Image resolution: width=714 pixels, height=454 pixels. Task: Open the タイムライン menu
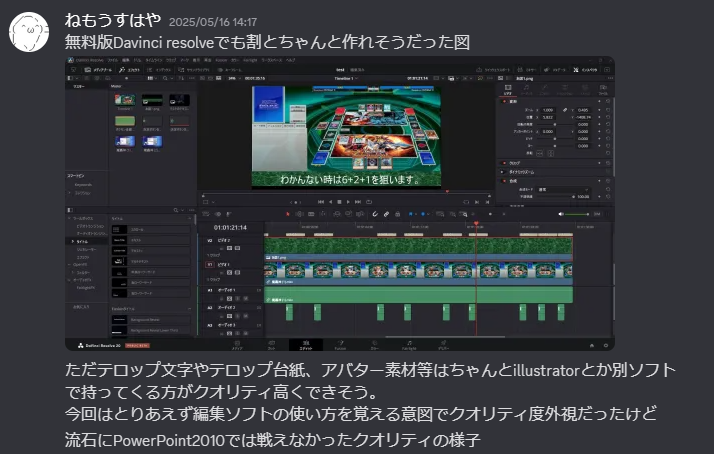pyautogui.click(x=153, y=60)
